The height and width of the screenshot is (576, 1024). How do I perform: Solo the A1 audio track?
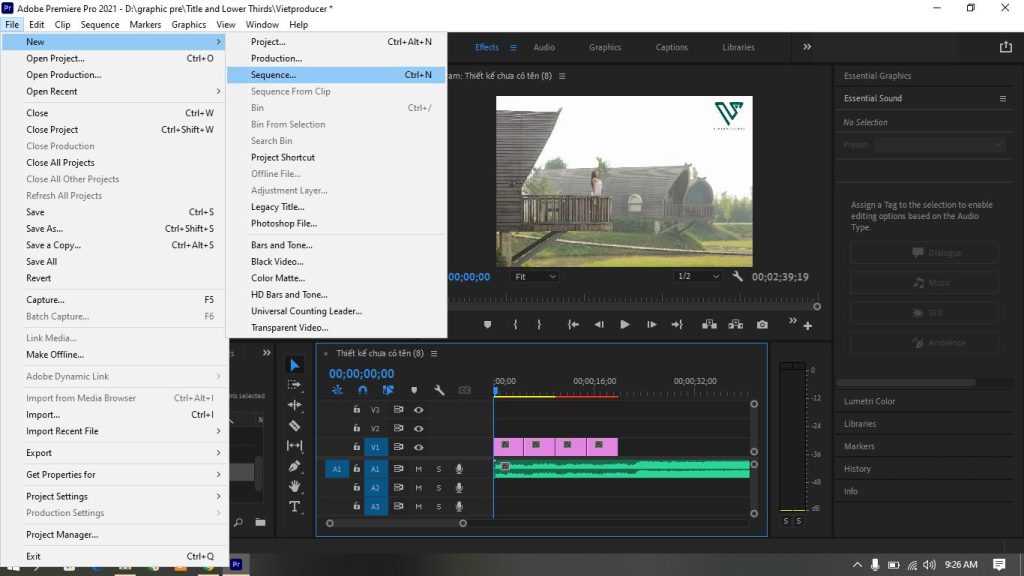pos(439,468)
